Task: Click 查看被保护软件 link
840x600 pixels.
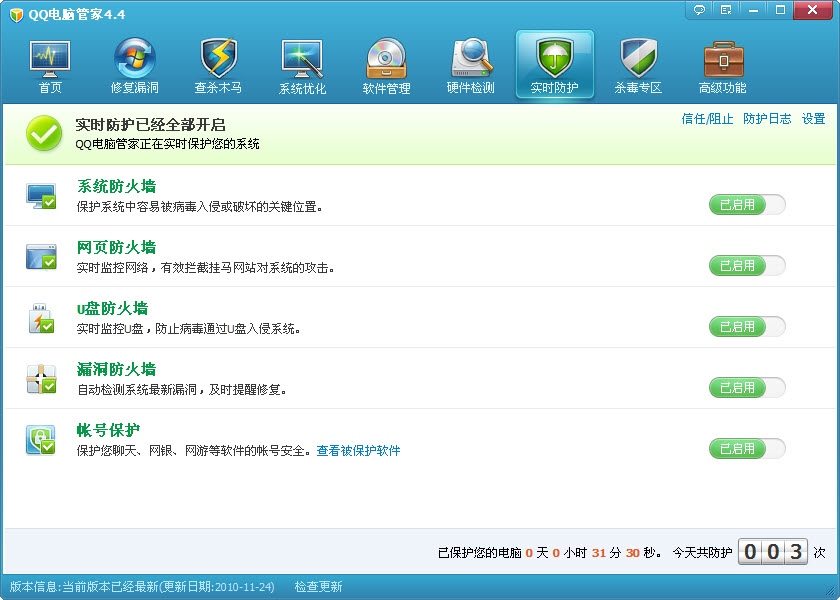Action: (x=358, y=451)
